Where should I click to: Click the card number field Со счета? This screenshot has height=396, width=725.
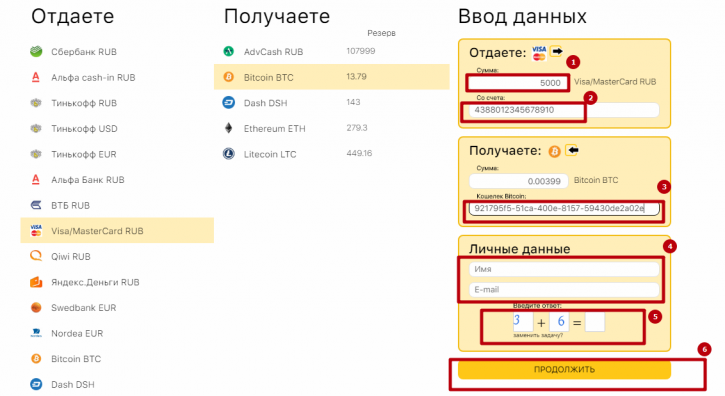point(564,110)
